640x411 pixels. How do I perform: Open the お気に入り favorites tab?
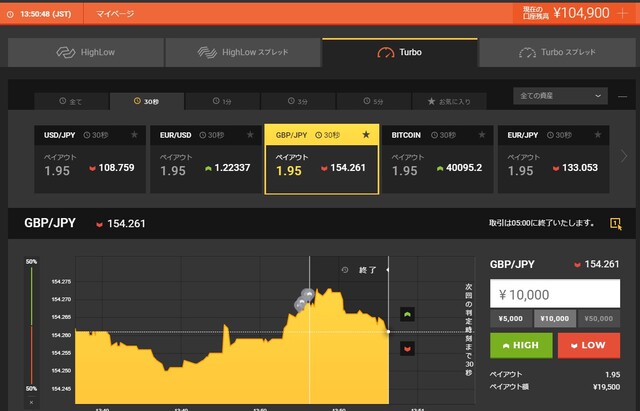click(449, 101)
